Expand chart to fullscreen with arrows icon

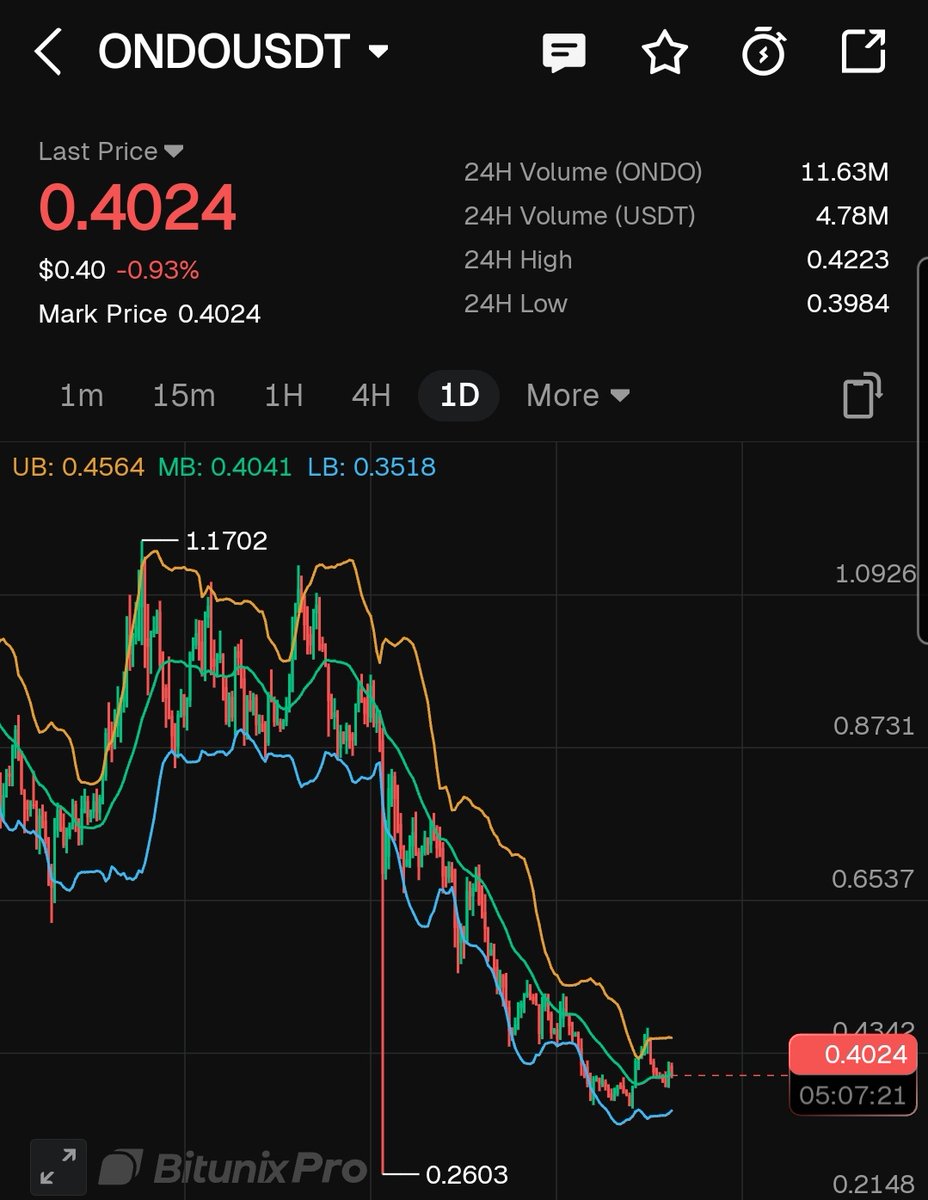point(58,1167)
